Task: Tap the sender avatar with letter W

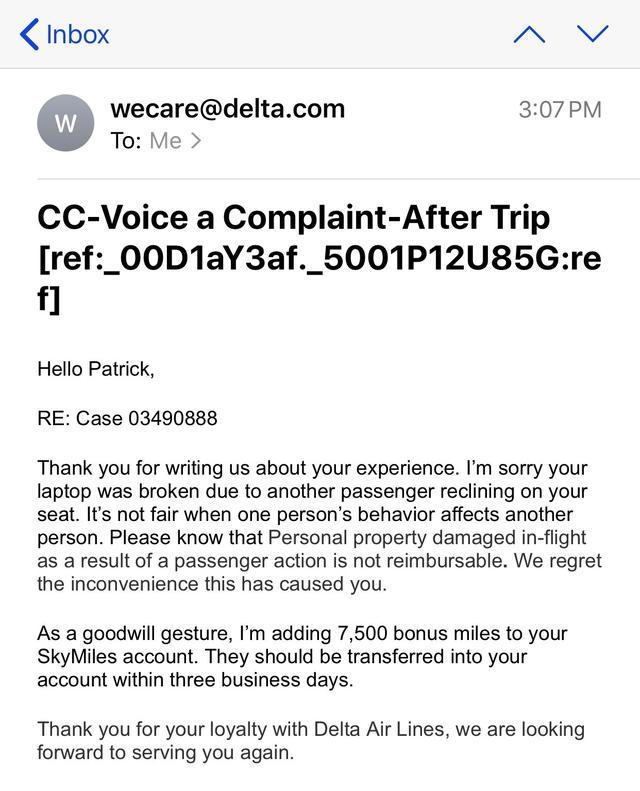Action: coord(65,124)
